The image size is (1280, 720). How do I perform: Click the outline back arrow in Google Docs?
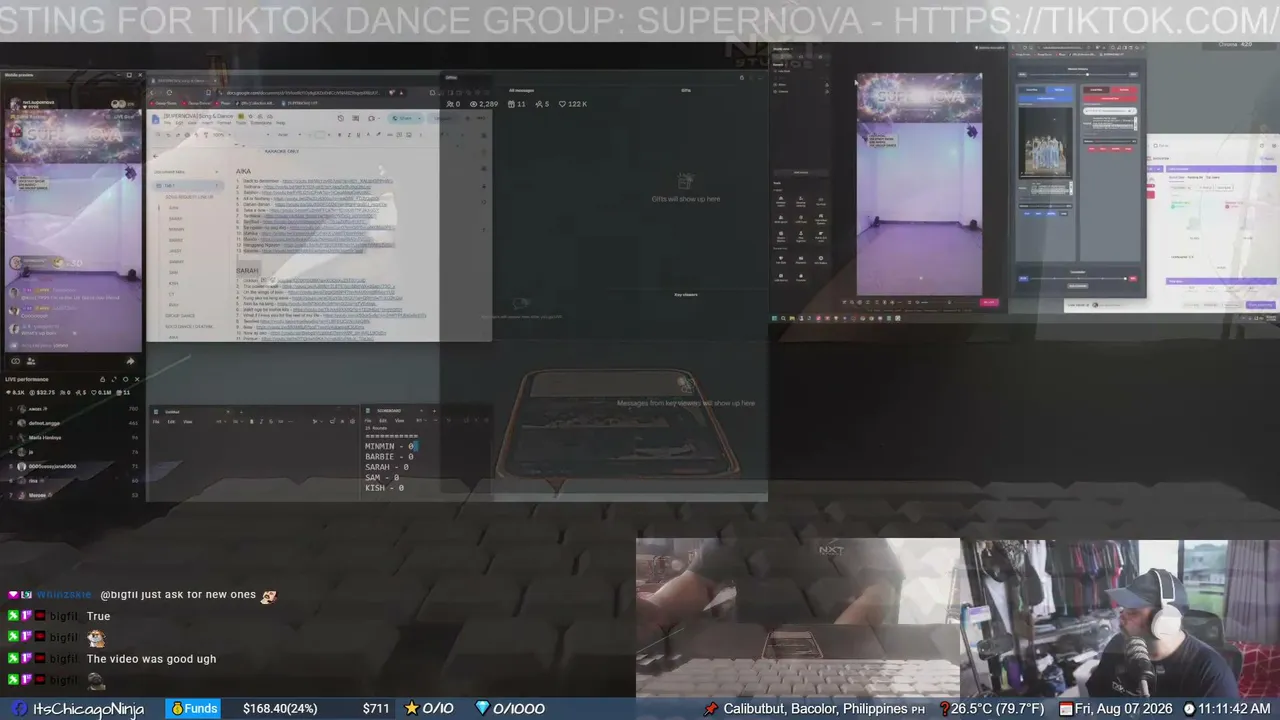[x=156, y=156]
